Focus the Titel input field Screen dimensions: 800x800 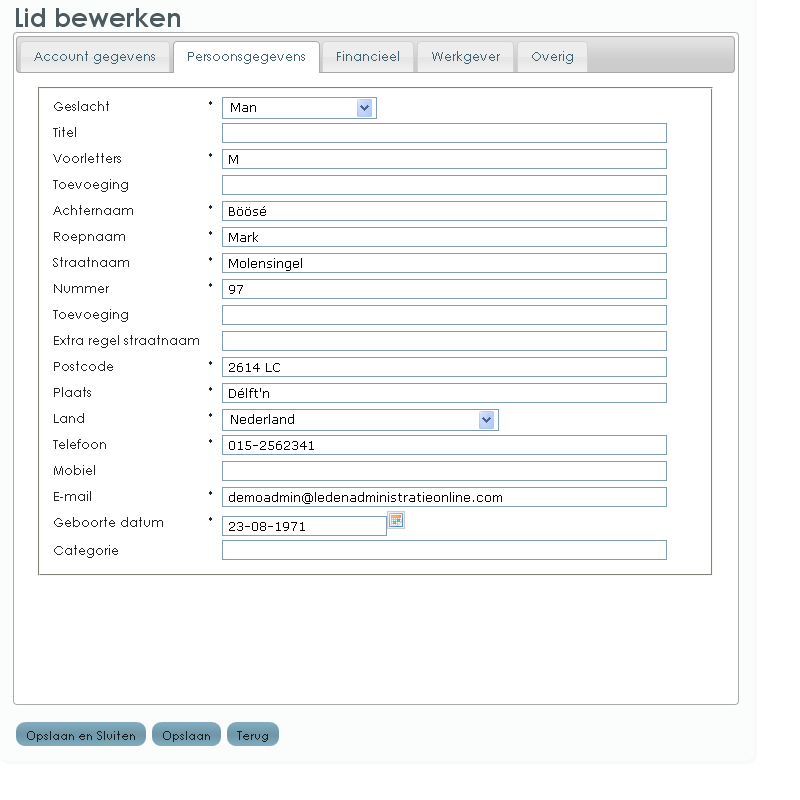coord(443,133)
